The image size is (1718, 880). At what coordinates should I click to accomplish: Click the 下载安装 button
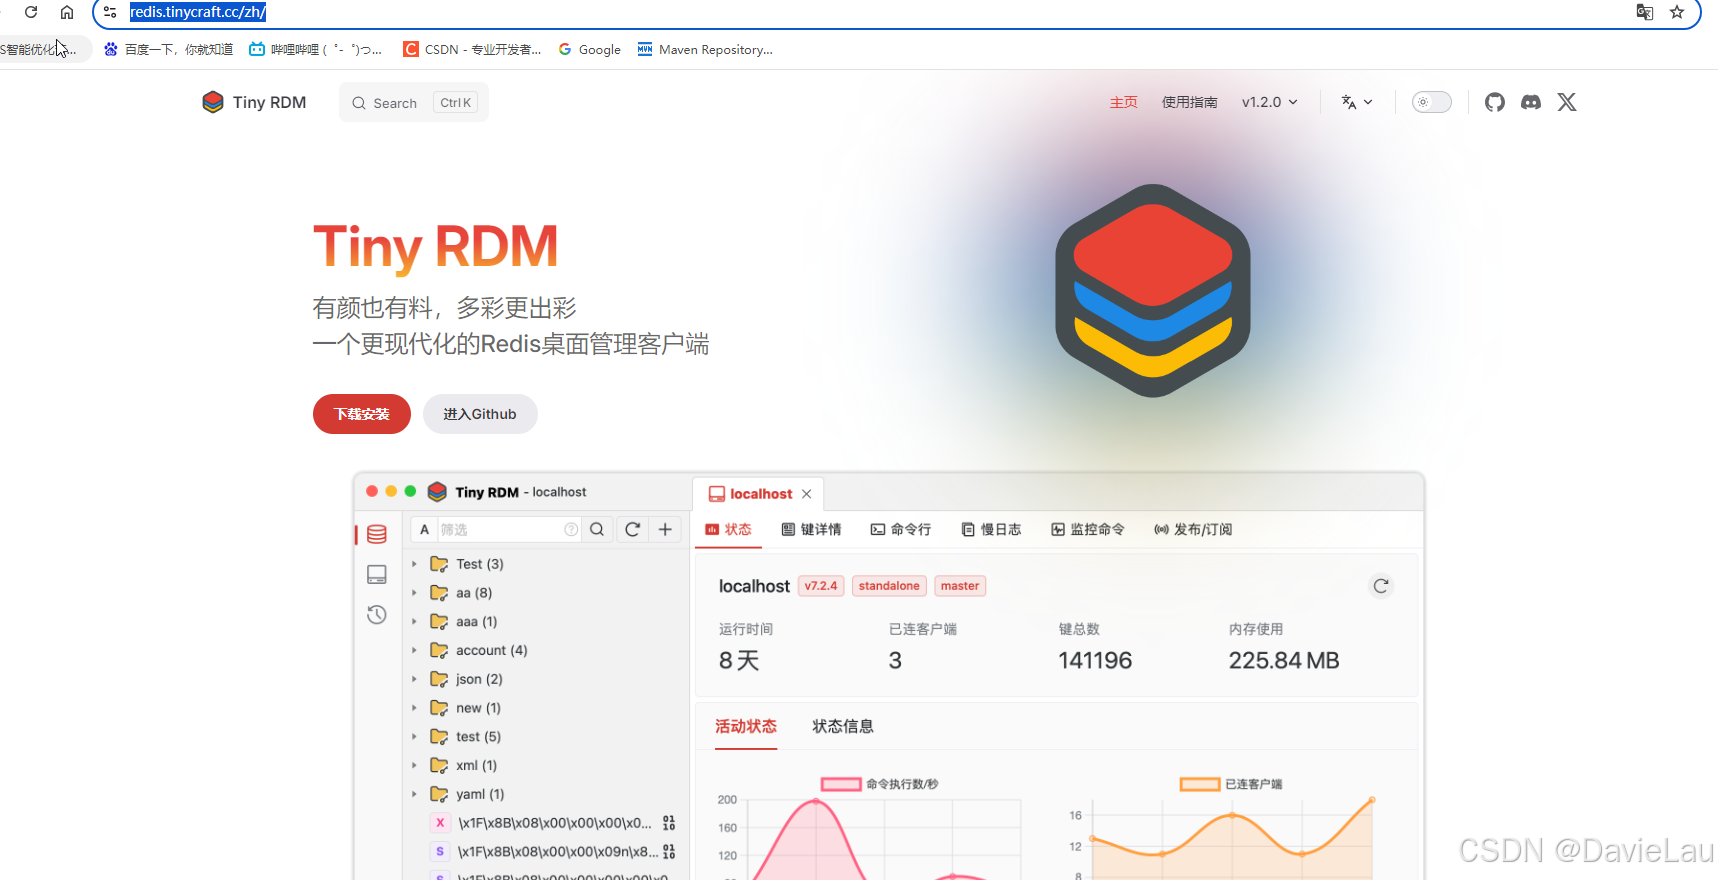coord(362,414)
